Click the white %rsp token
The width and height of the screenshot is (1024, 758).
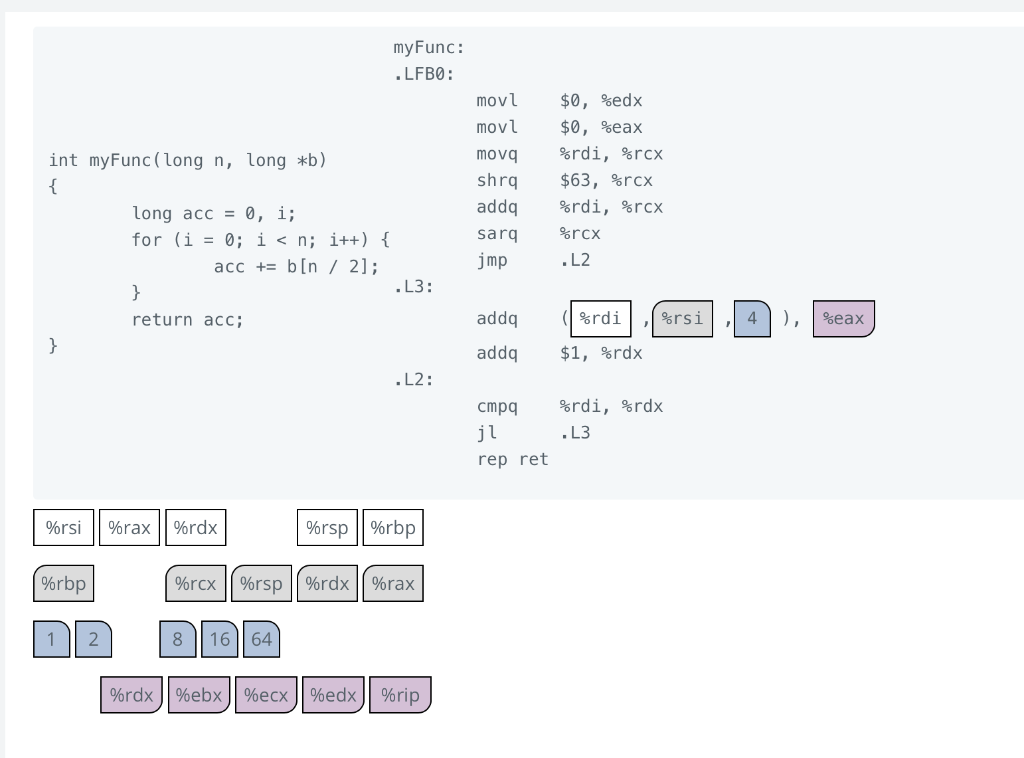[x=327, y=527]
